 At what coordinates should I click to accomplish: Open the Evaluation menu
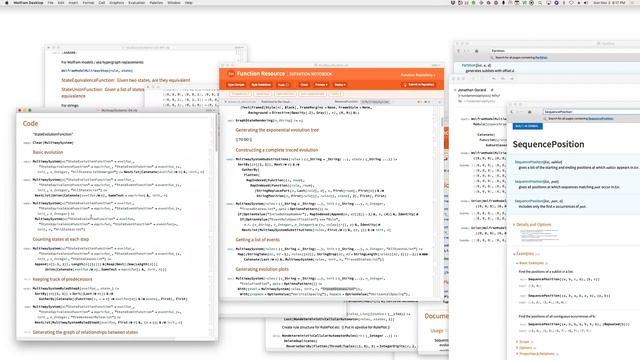click(x=137, y=3)
